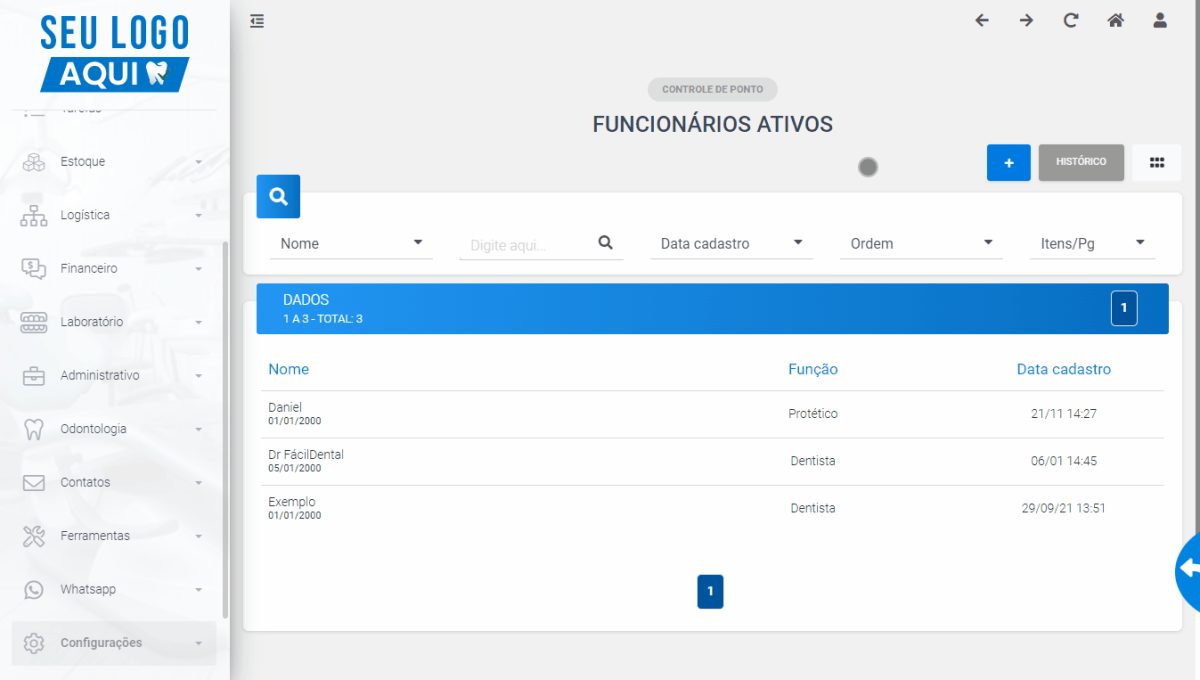The width and height of the screenshot is (1200, 680).
Task: Click the blue magnifier search button
Action: click(x=278, y=197)
